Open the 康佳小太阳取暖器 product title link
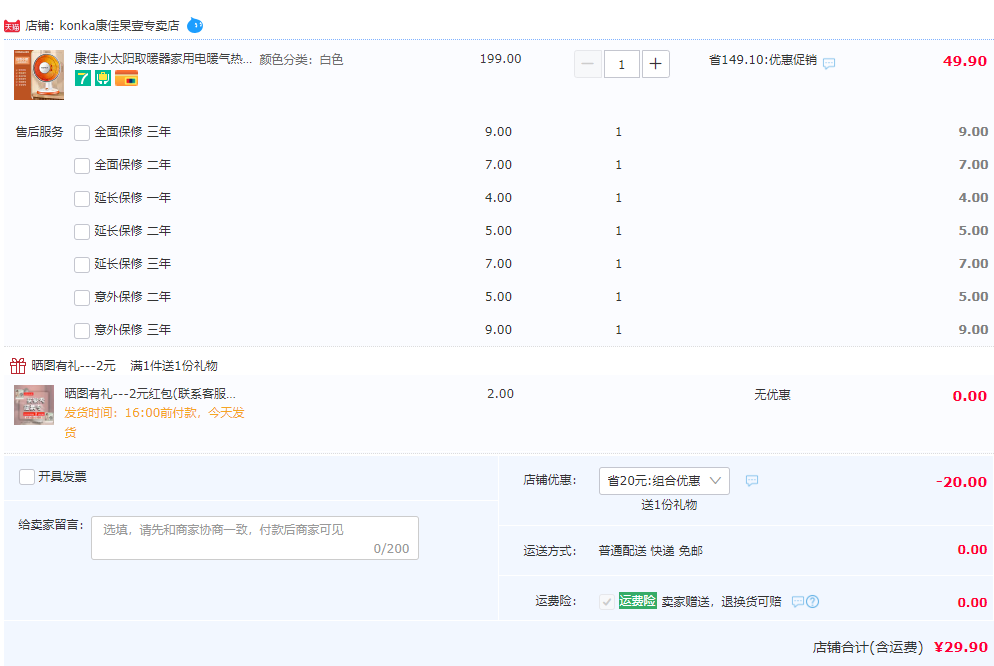The image size is (994, 666). click(x=164, y=59)
